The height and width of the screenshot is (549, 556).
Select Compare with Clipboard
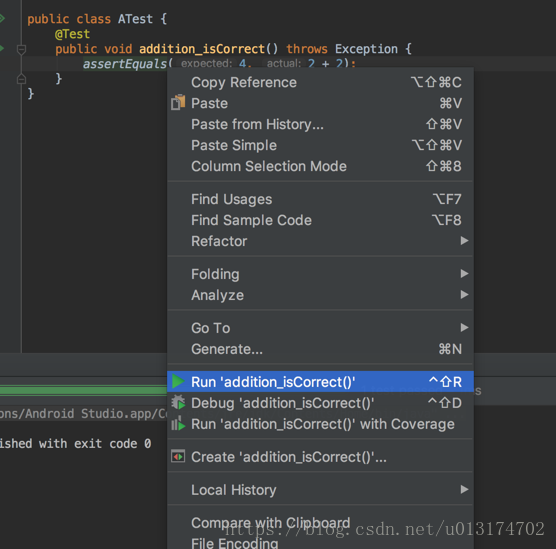(x=320, y=522)
